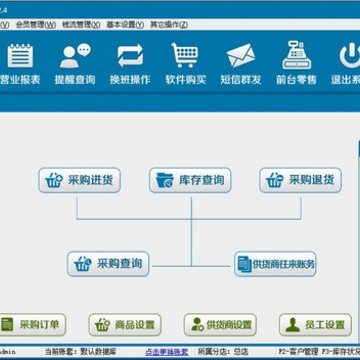Click the 采购订单 button
The height and width of the screenshot is (360, 360).
(33, 325)
